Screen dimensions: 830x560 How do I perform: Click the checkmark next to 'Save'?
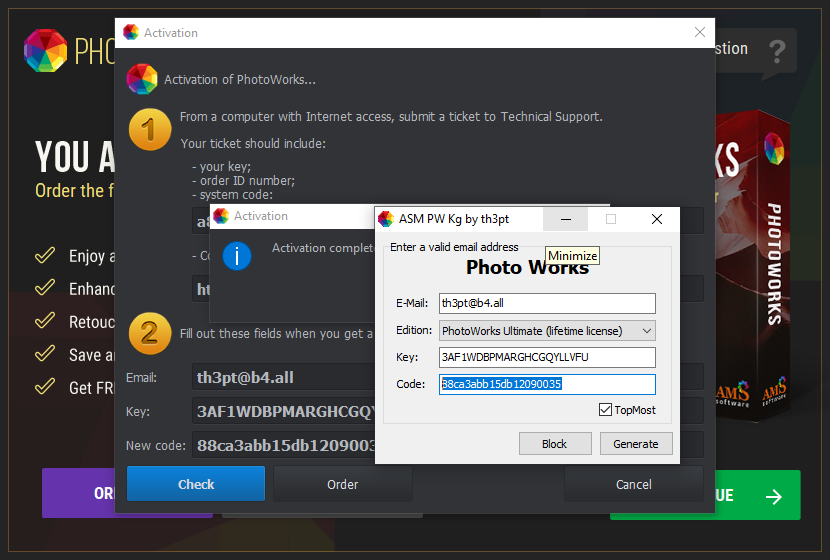click(x=45, y=353)
